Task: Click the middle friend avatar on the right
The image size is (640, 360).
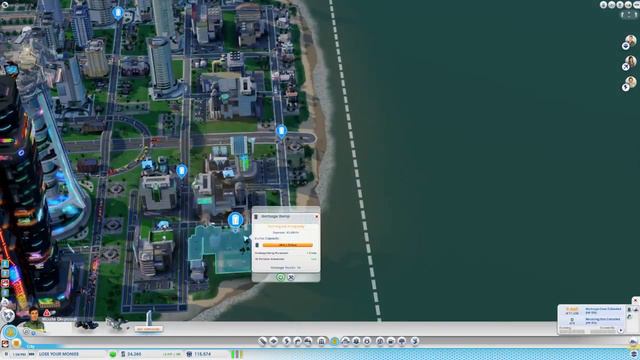Action: pos(631,61)
